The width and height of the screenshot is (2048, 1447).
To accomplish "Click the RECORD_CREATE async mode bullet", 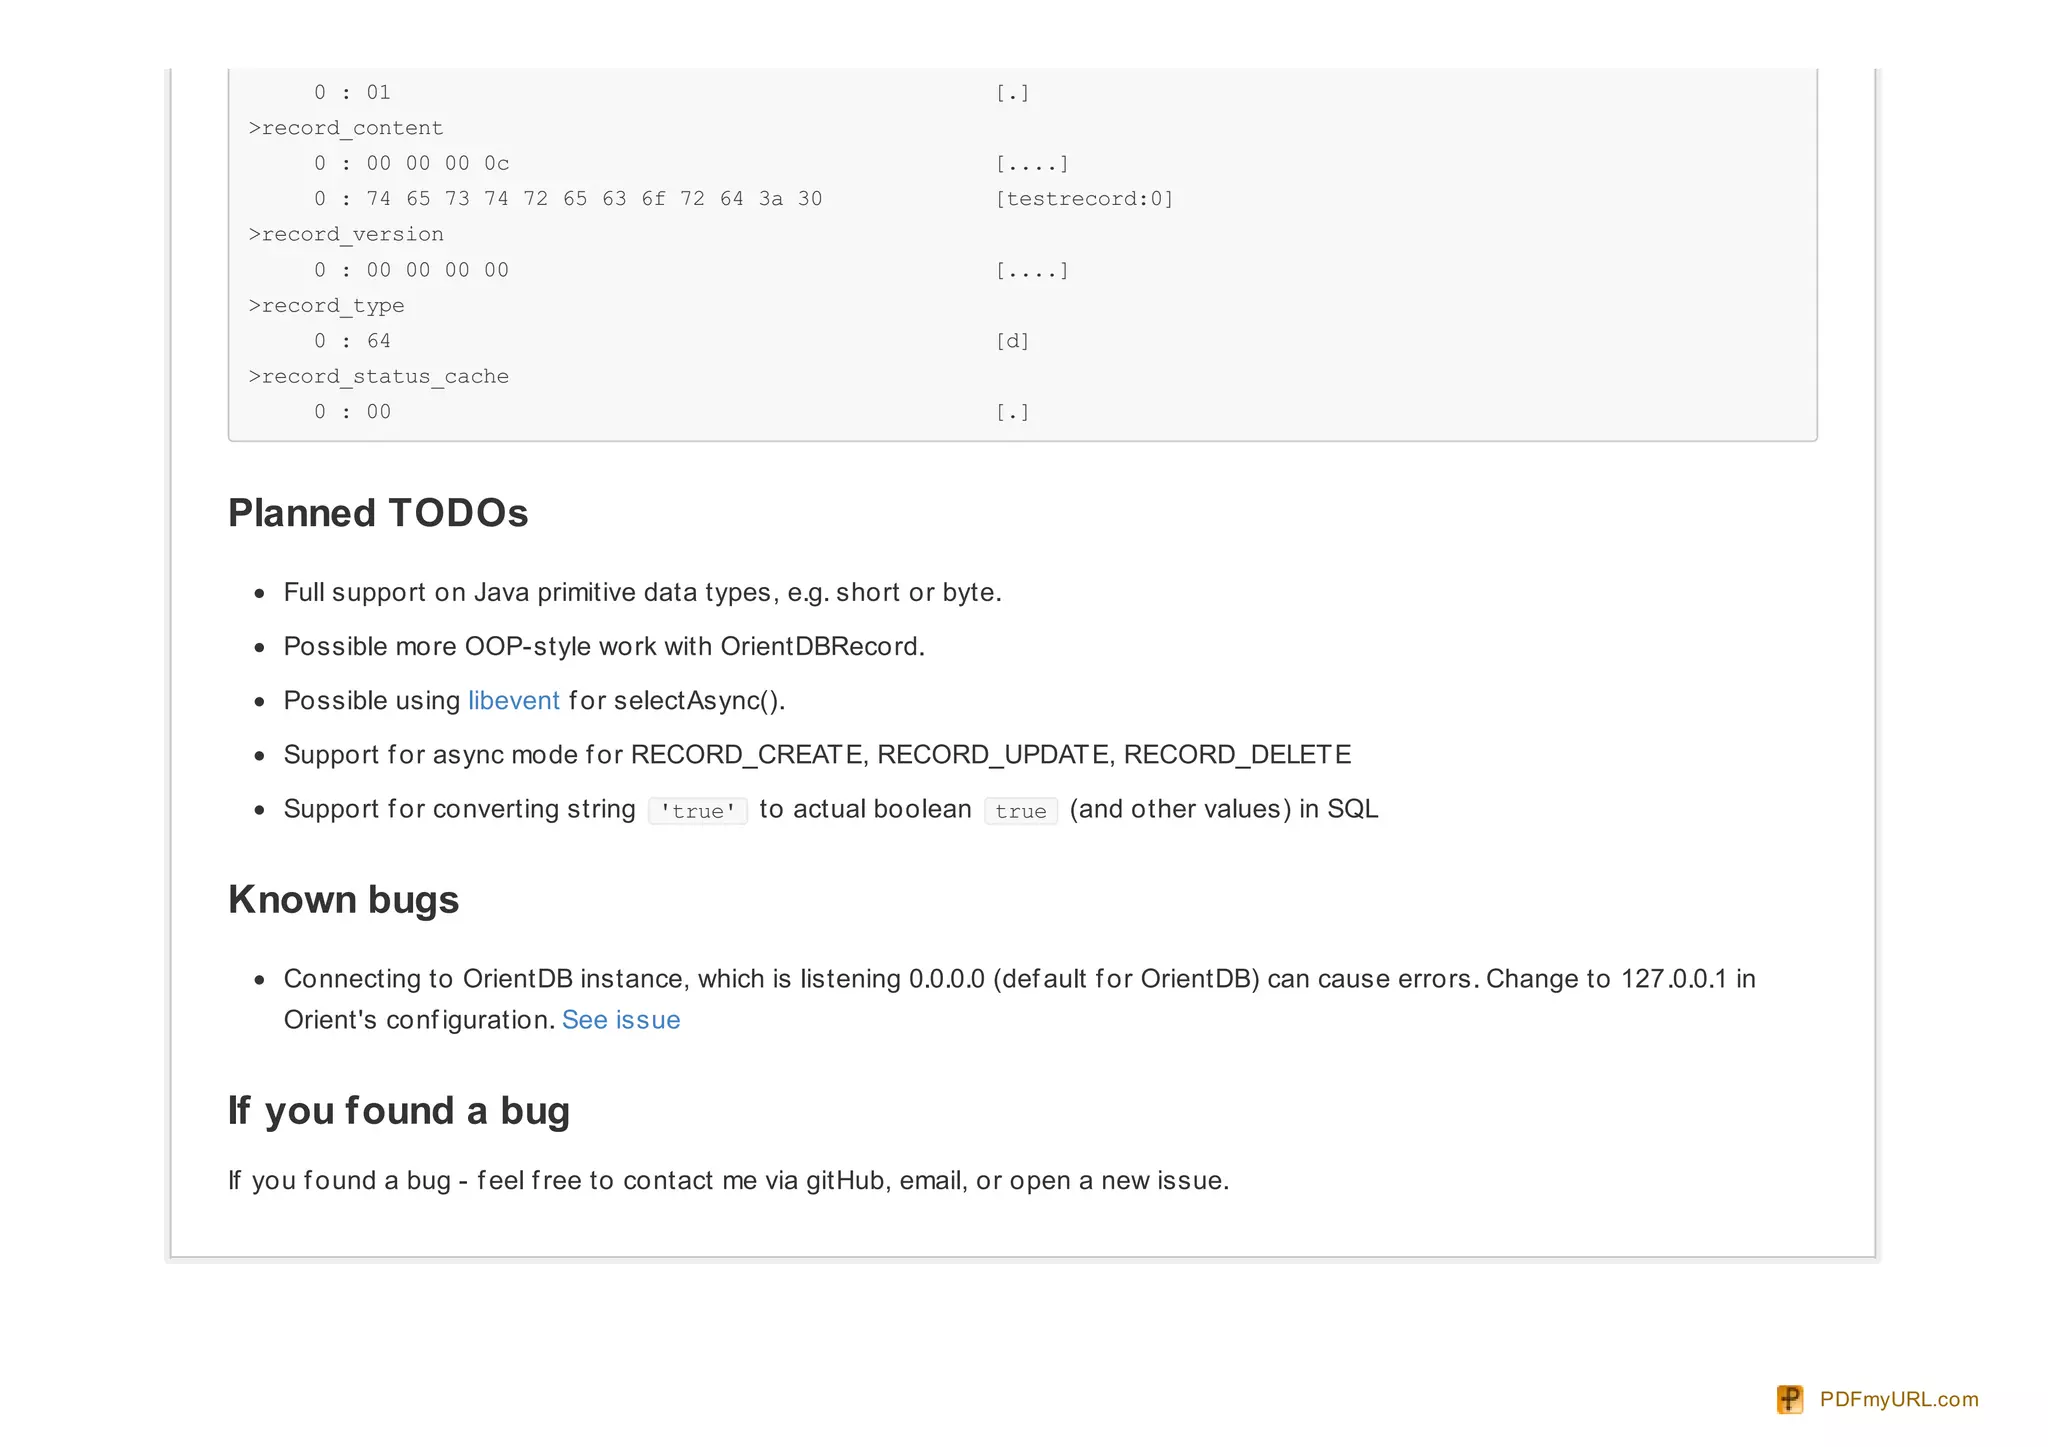I will (x=817, y=754).
